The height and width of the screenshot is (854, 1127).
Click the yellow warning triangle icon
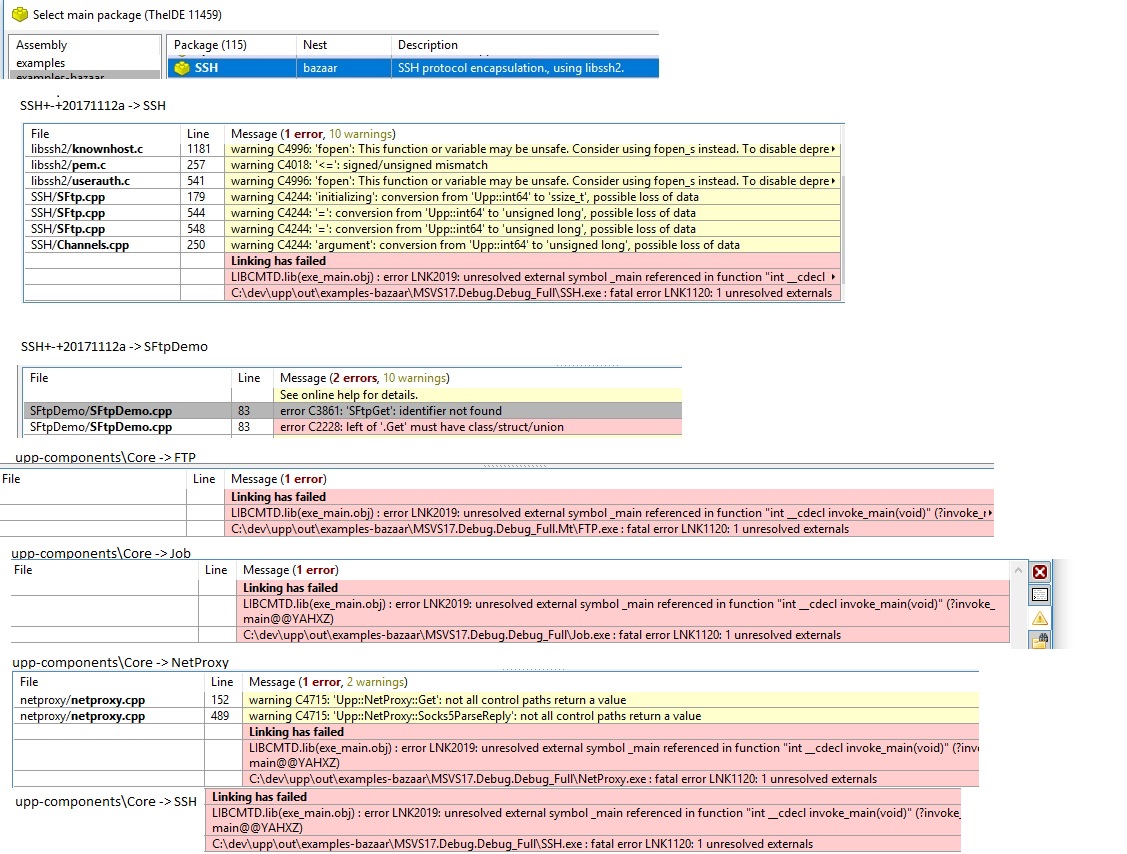[x=1039, y=618]
